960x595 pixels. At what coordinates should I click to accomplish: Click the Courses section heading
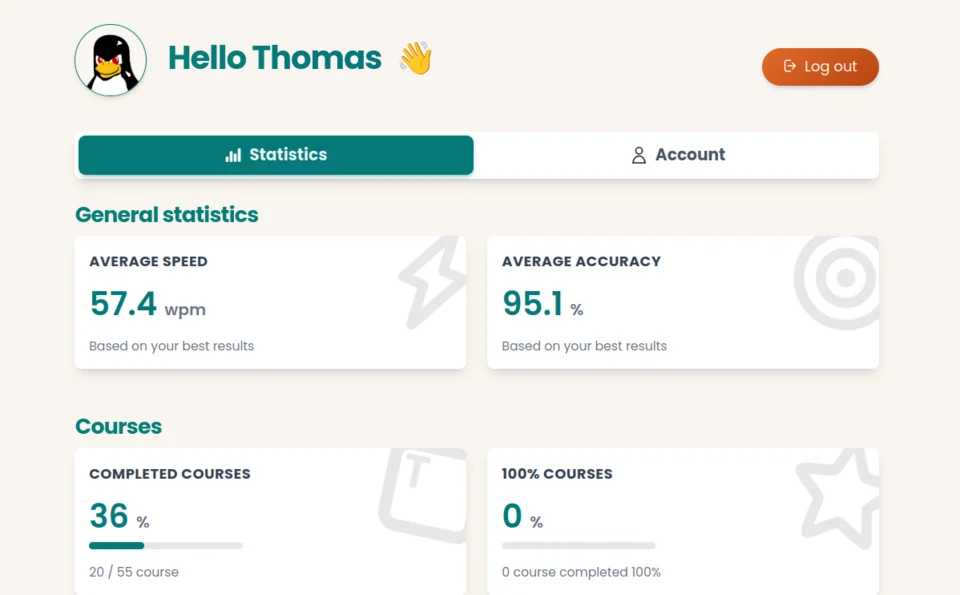[x=118, y=426]
